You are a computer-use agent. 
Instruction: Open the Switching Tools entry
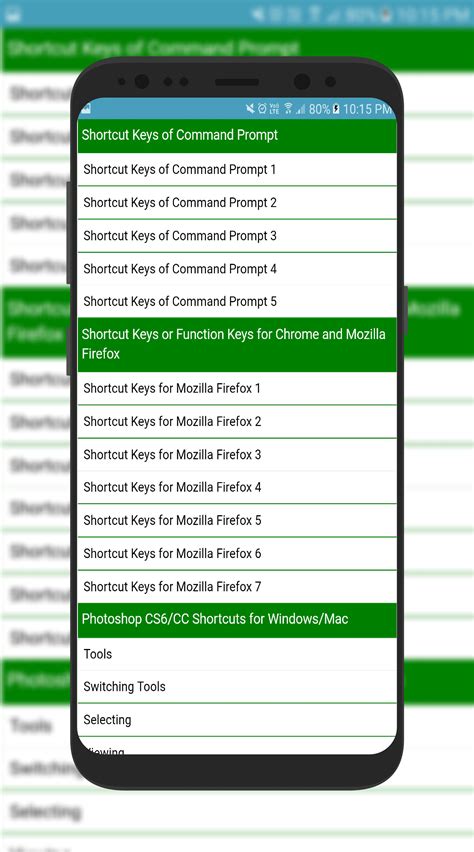[x=237, y=687]
